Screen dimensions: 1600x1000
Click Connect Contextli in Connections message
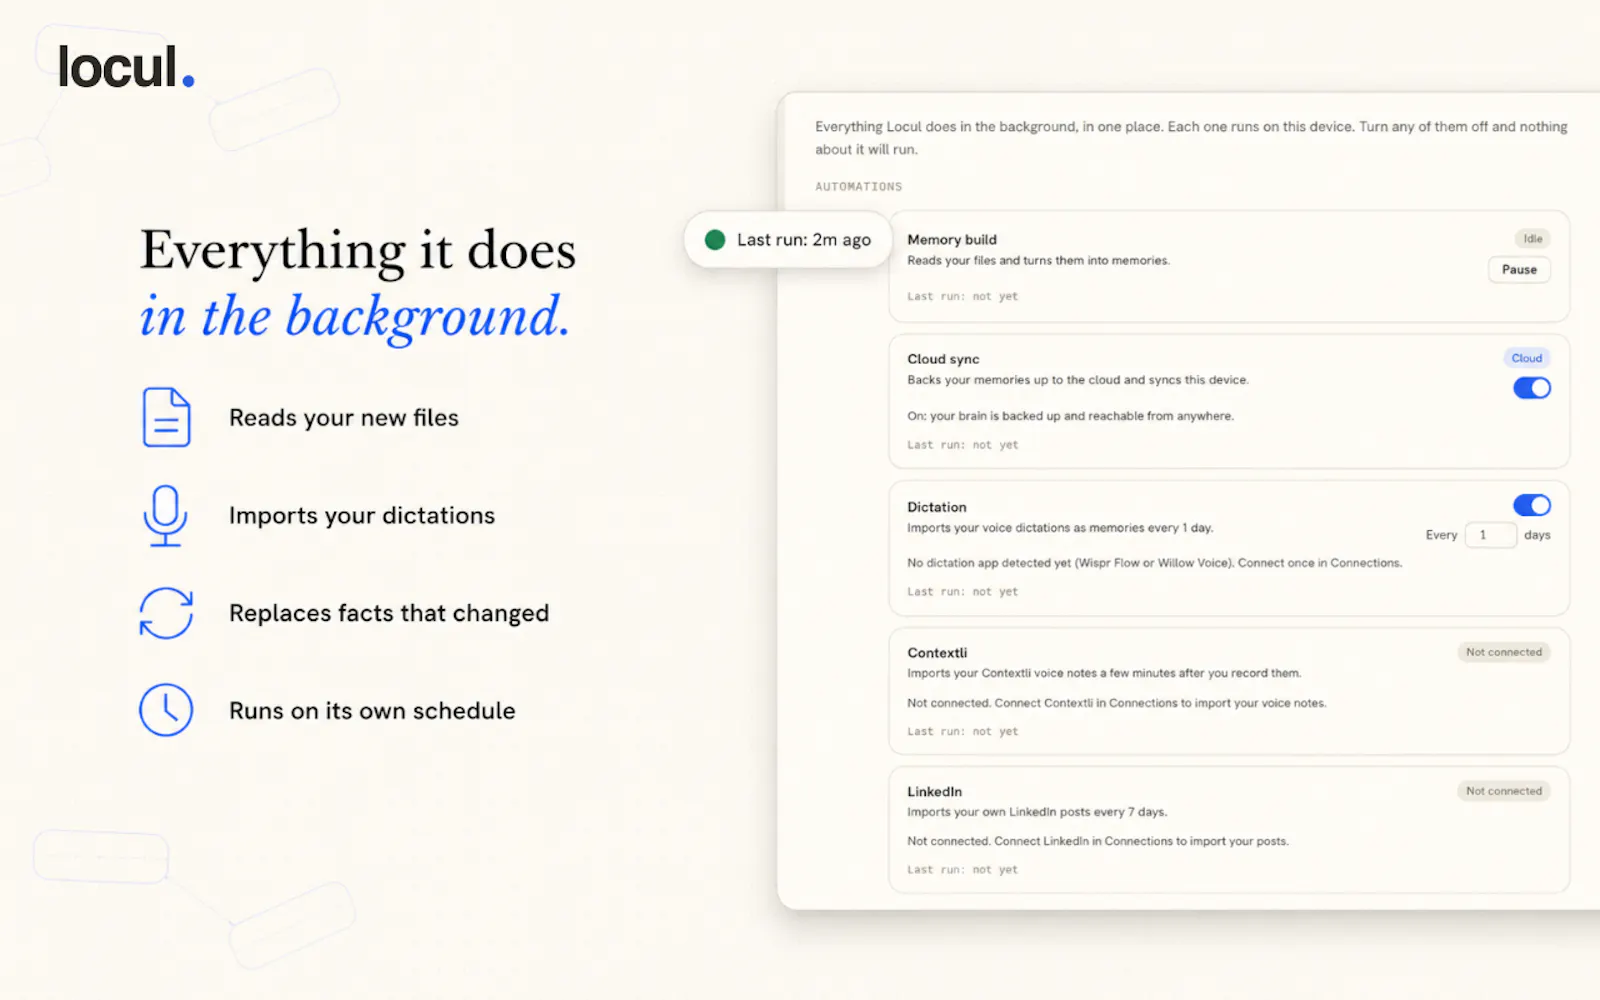pyautogui.click(x=1116, y=703)
